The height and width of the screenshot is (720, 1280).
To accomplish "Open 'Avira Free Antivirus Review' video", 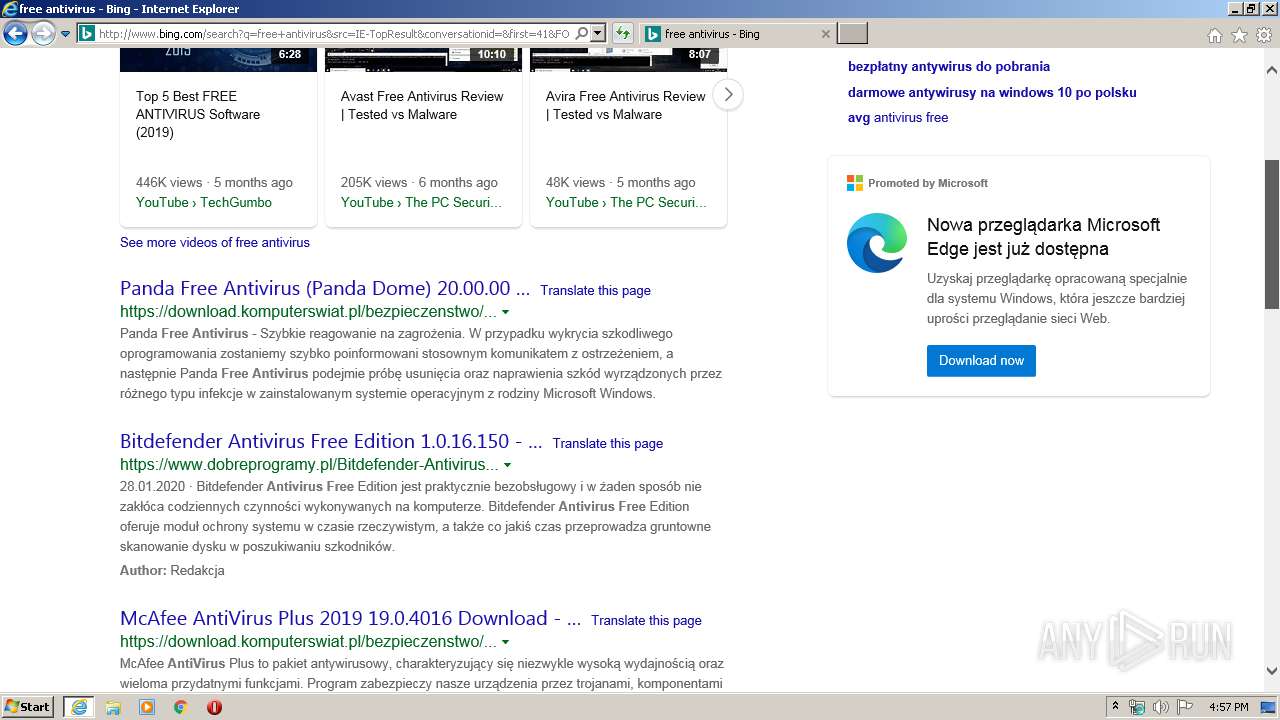I will pos(626,105).
